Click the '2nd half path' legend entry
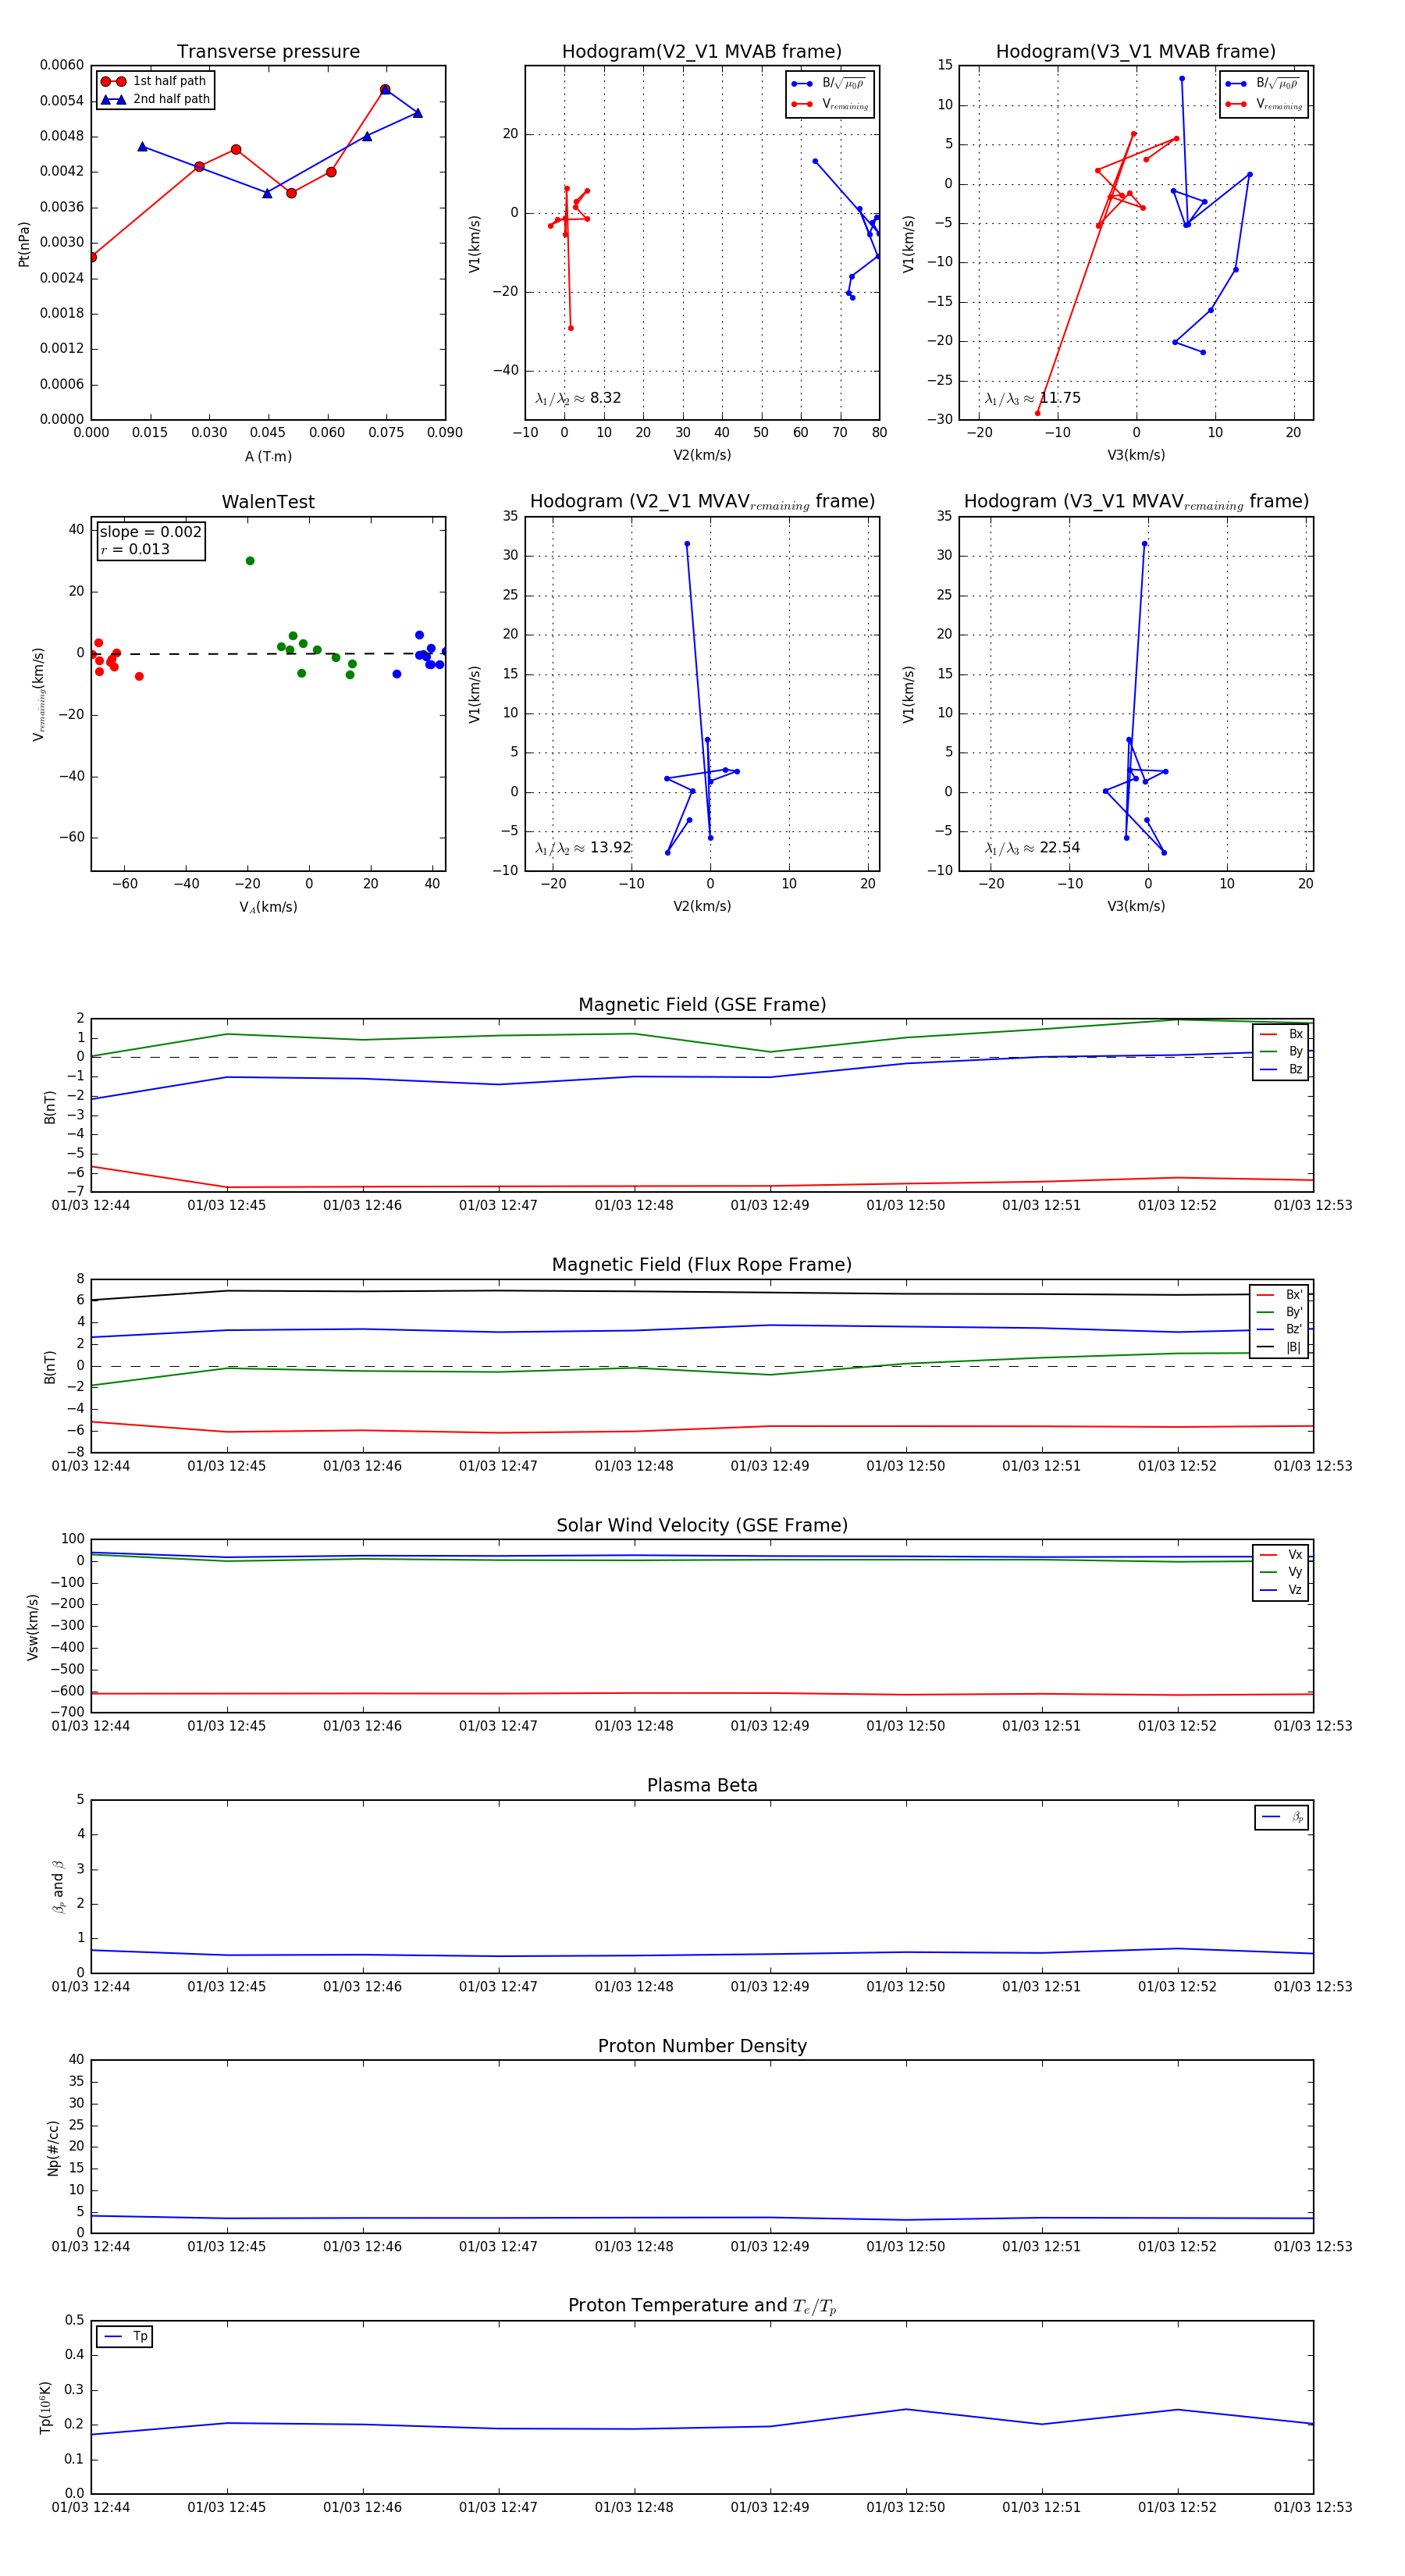Image resolution: width=1405 pixels, height=2576 pixels. click(x=156, y=99)
